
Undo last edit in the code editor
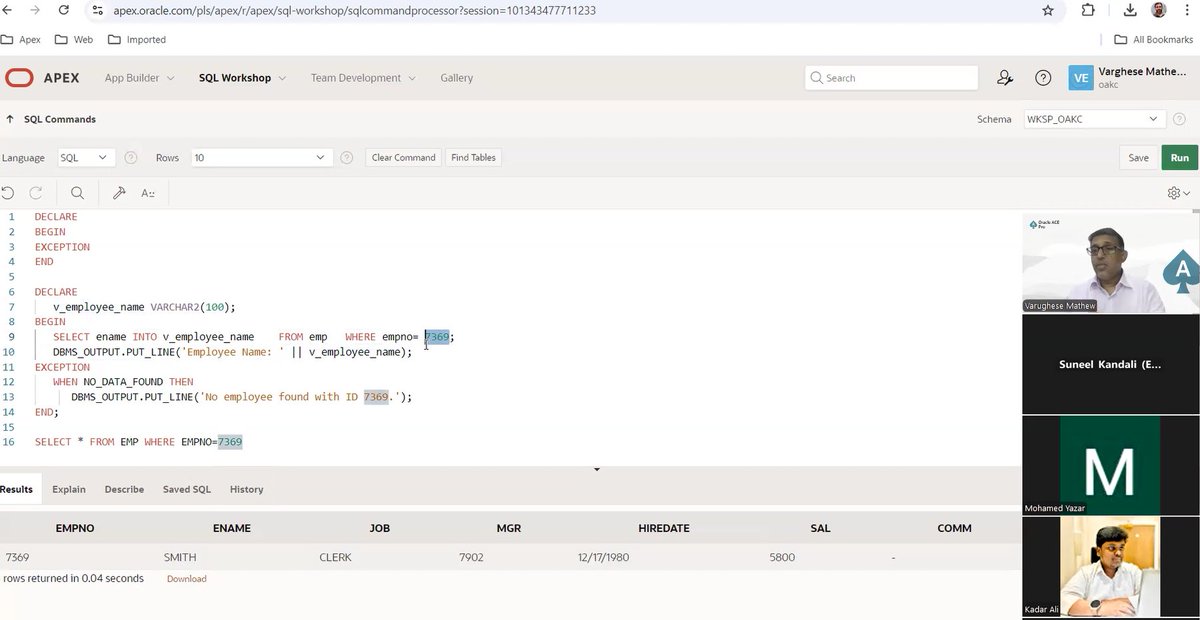[9, 192]
